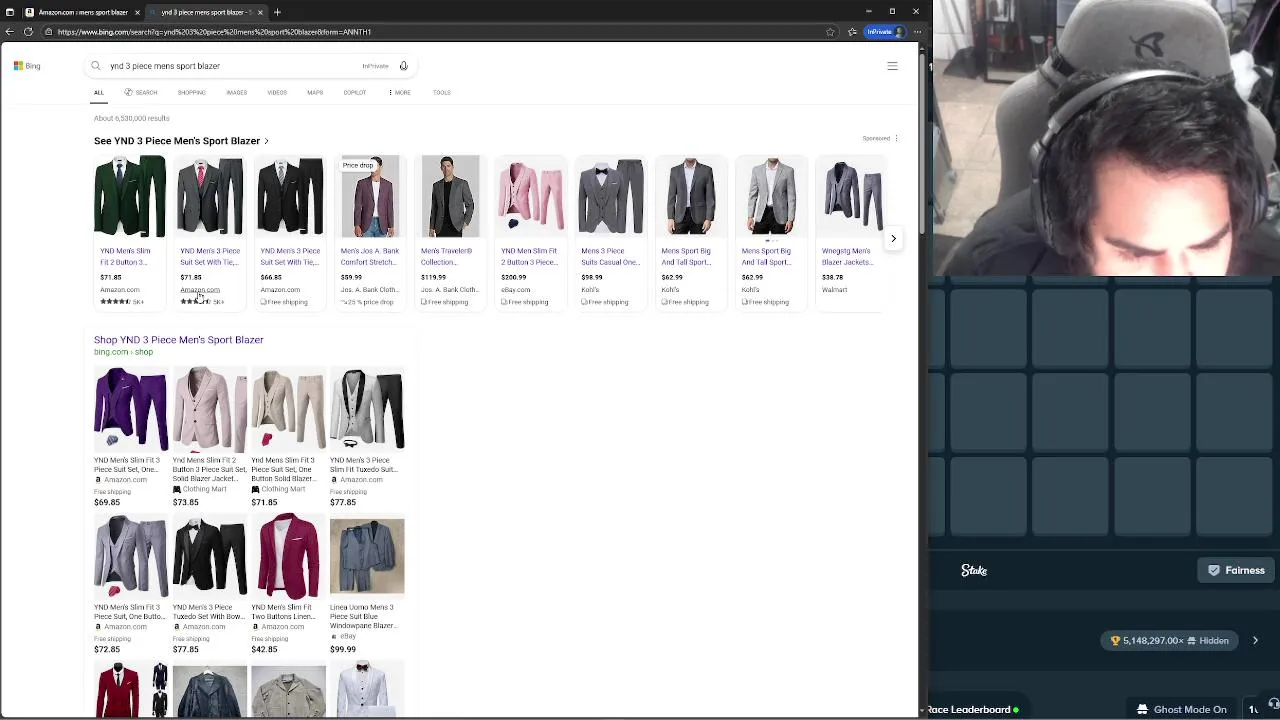Click the right chevron beside the multiplier badge

point(1255,640)
